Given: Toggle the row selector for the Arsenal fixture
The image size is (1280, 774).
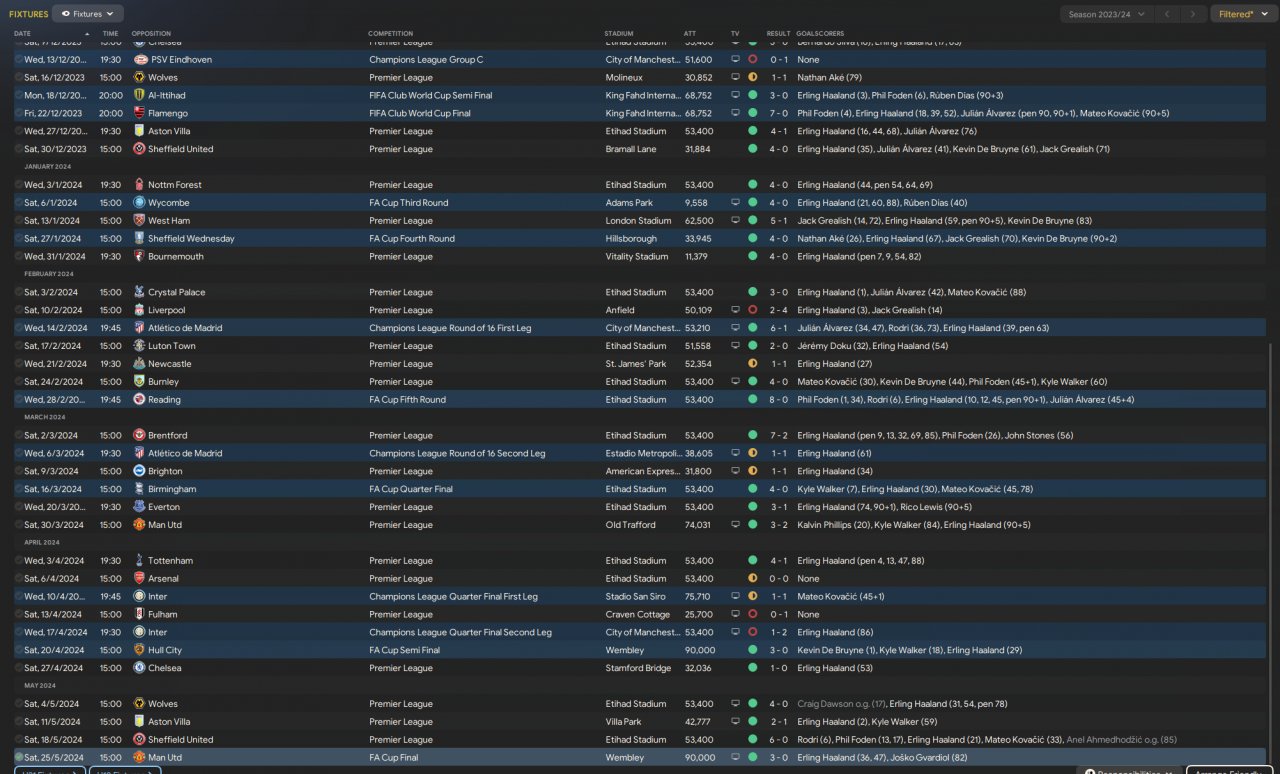Looking at the screenshot, I should (19, 579).
